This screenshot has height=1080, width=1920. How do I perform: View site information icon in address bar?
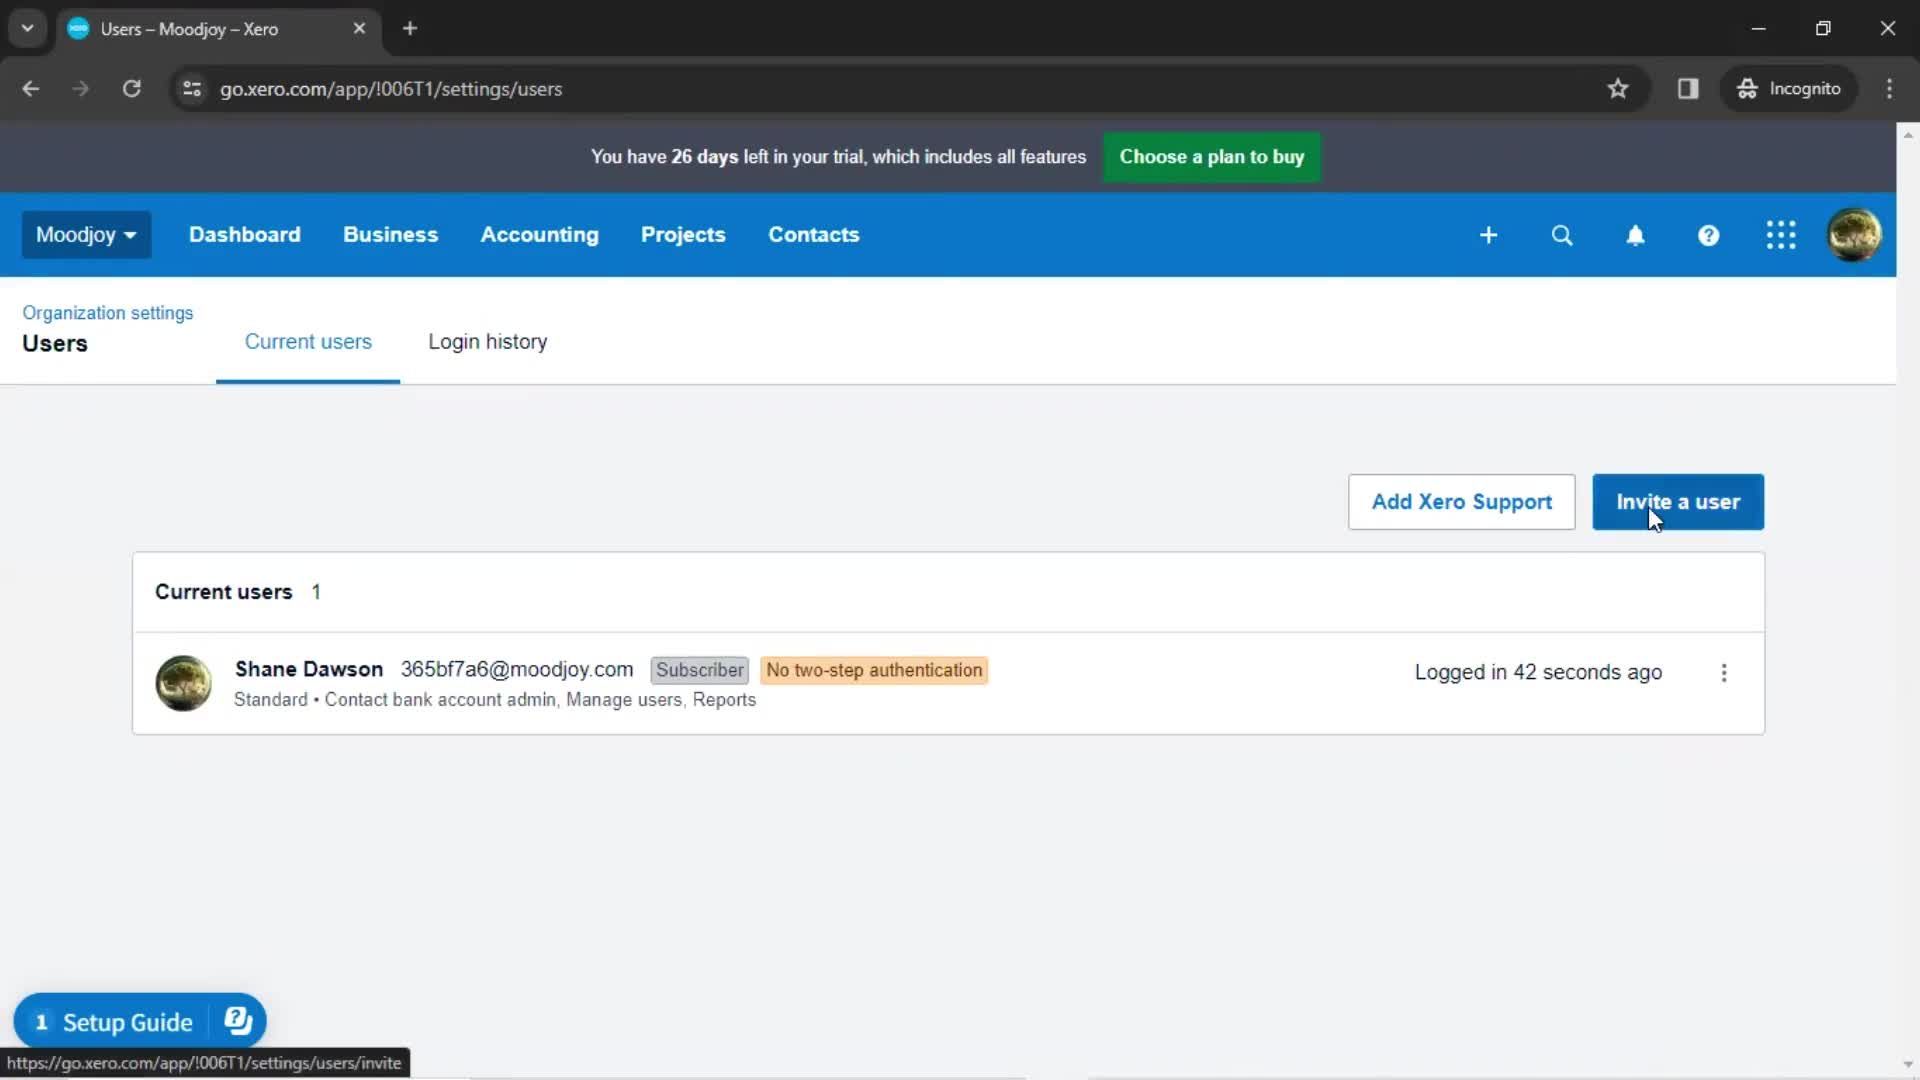pyautogui.click(x=192, y=89)
